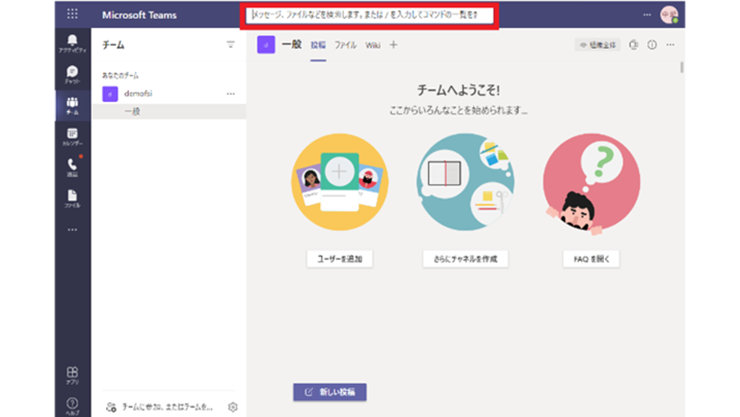Open Calls phone icon in sidebar

click(72, 167)
